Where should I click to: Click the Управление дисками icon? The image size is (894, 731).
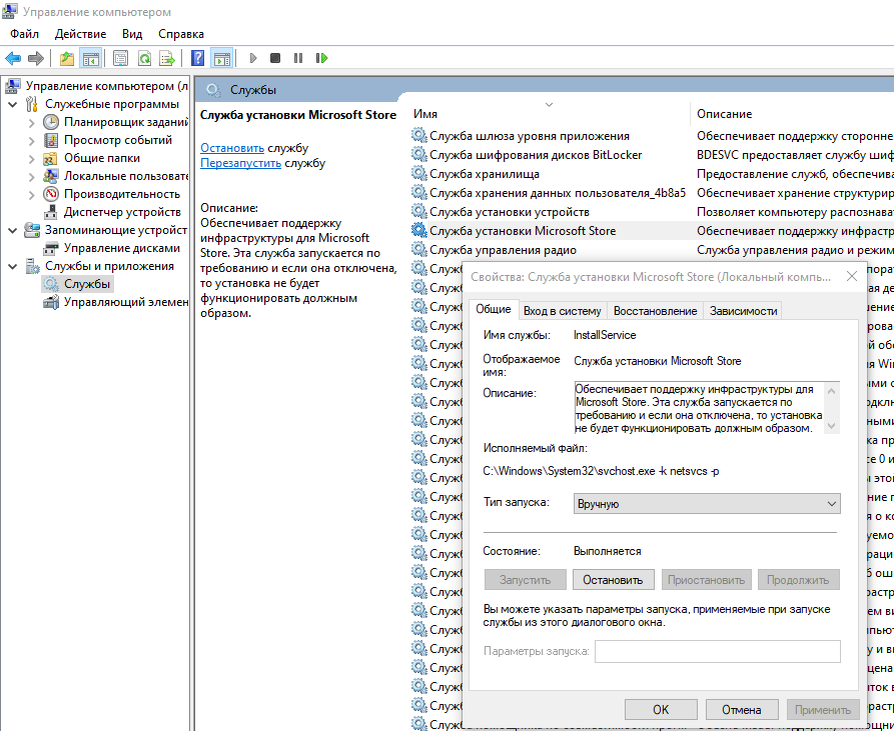pyautogui.click(x=51, y=248)
